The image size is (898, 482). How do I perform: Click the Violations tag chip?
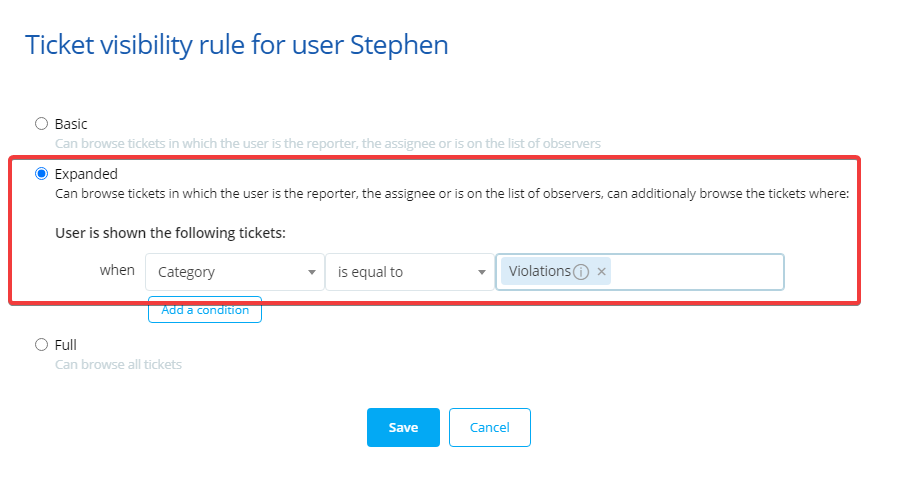click(x=540, y=272)
